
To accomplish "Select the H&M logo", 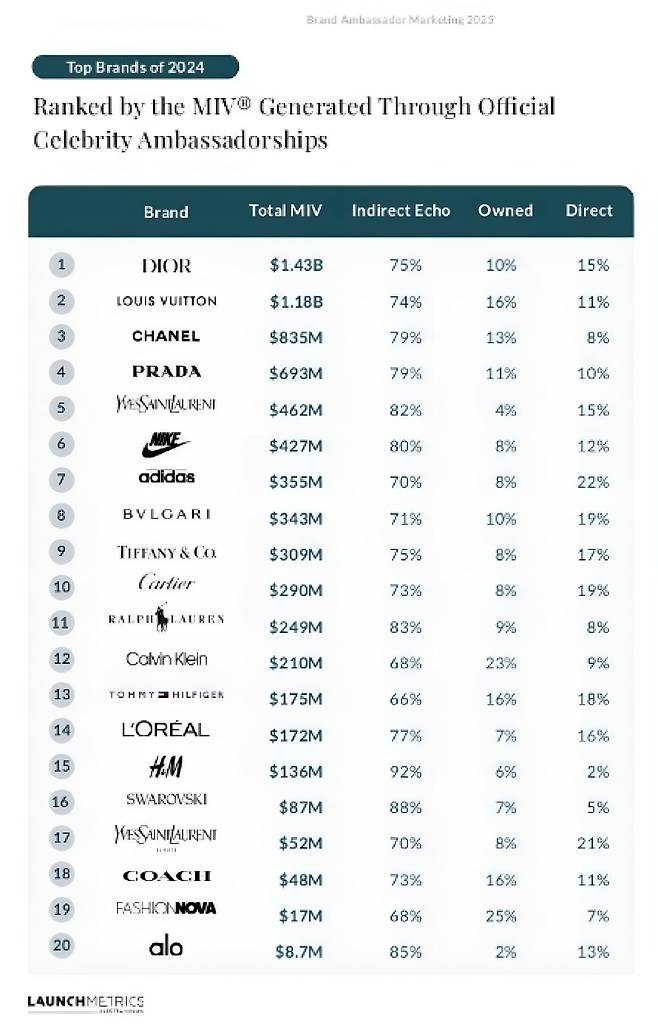I will click(166, 767).
